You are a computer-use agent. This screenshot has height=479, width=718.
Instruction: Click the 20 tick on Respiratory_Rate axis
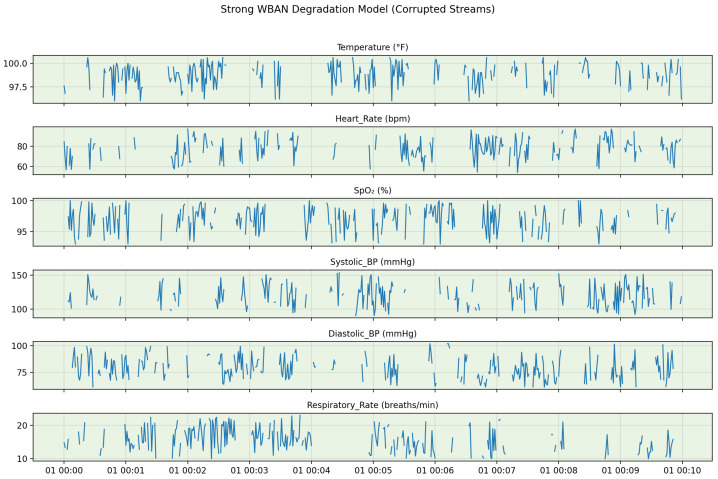pyautogui.click(x=22, y=425)
